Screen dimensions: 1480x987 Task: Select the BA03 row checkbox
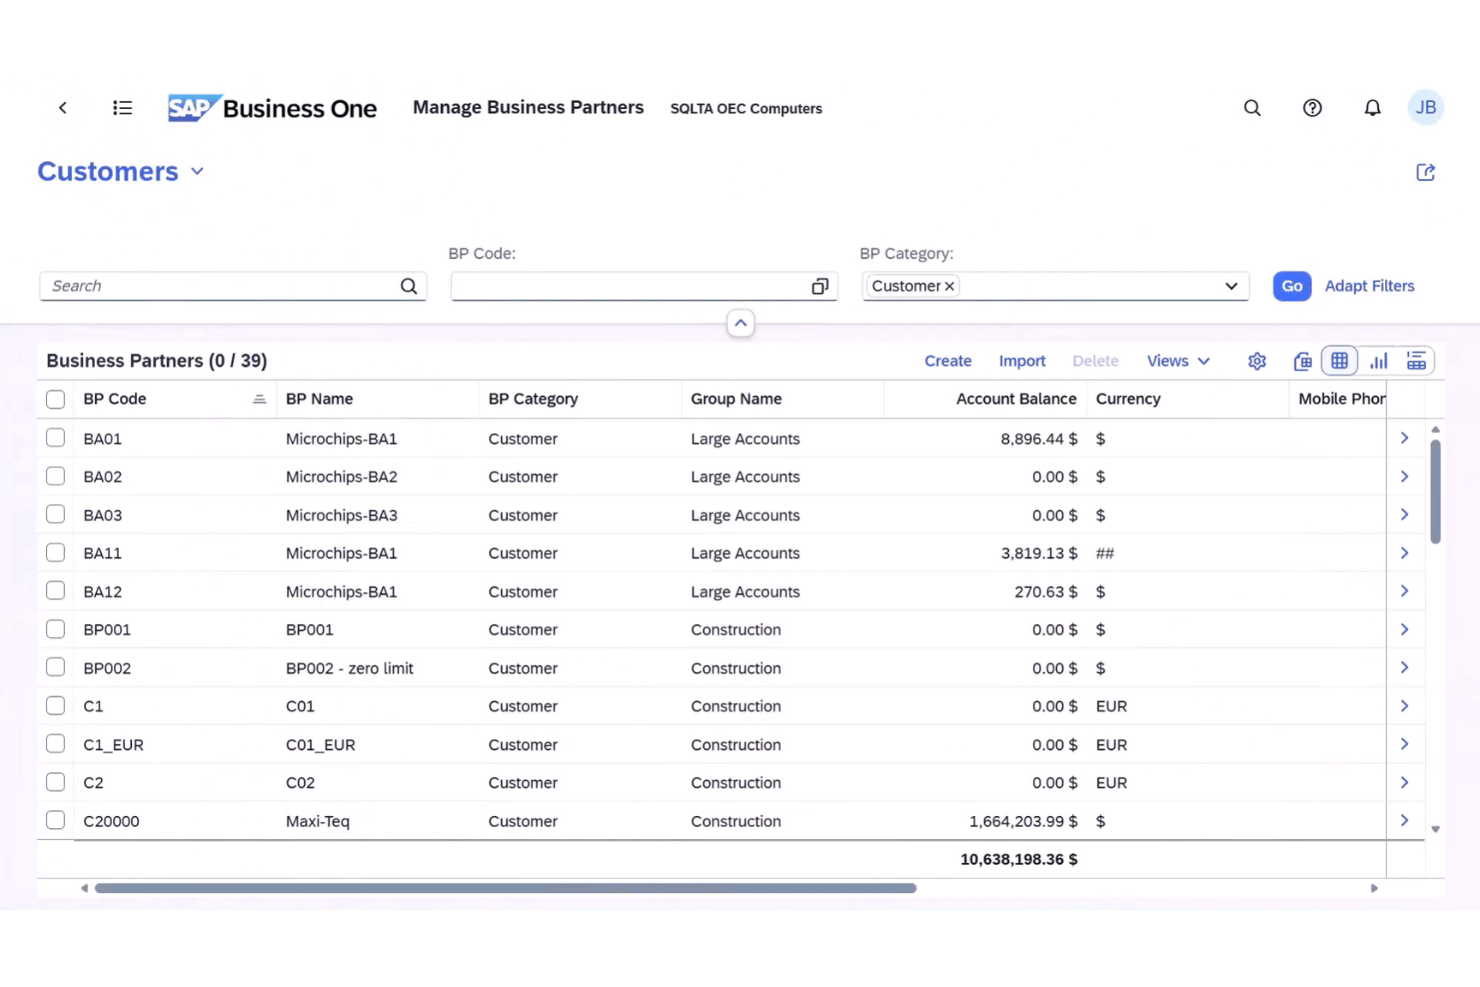click(55, 514)
